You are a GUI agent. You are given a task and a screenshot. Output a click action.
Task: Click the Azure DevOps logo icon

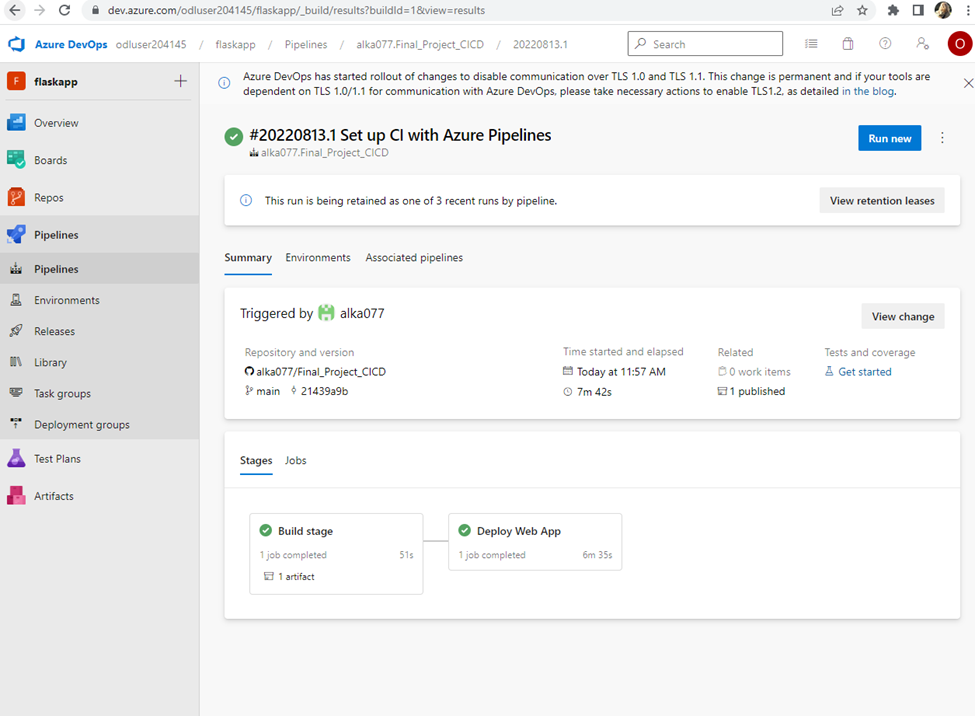click(17, 44)
